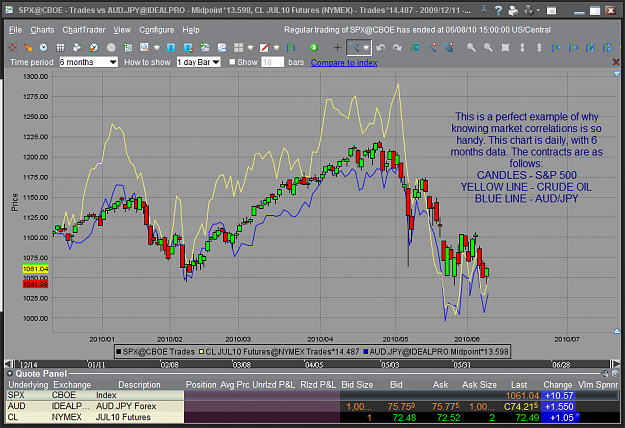625x428 pixels.
Task: Click the red 1041.98 price axis label
Action: (x=35, y=285)
